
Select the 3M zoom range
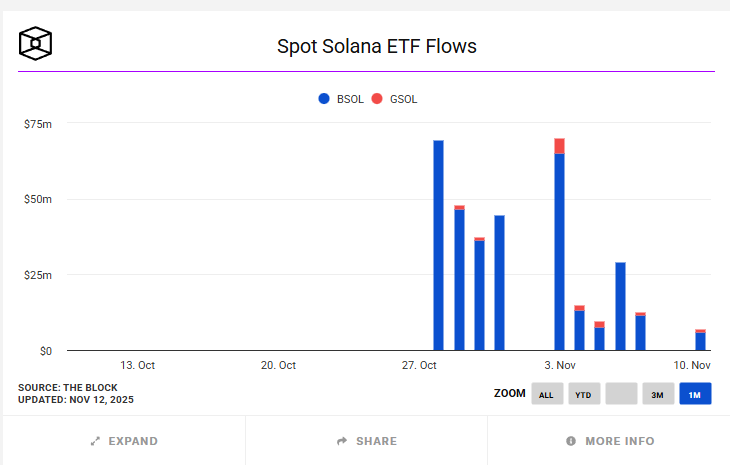657,394
